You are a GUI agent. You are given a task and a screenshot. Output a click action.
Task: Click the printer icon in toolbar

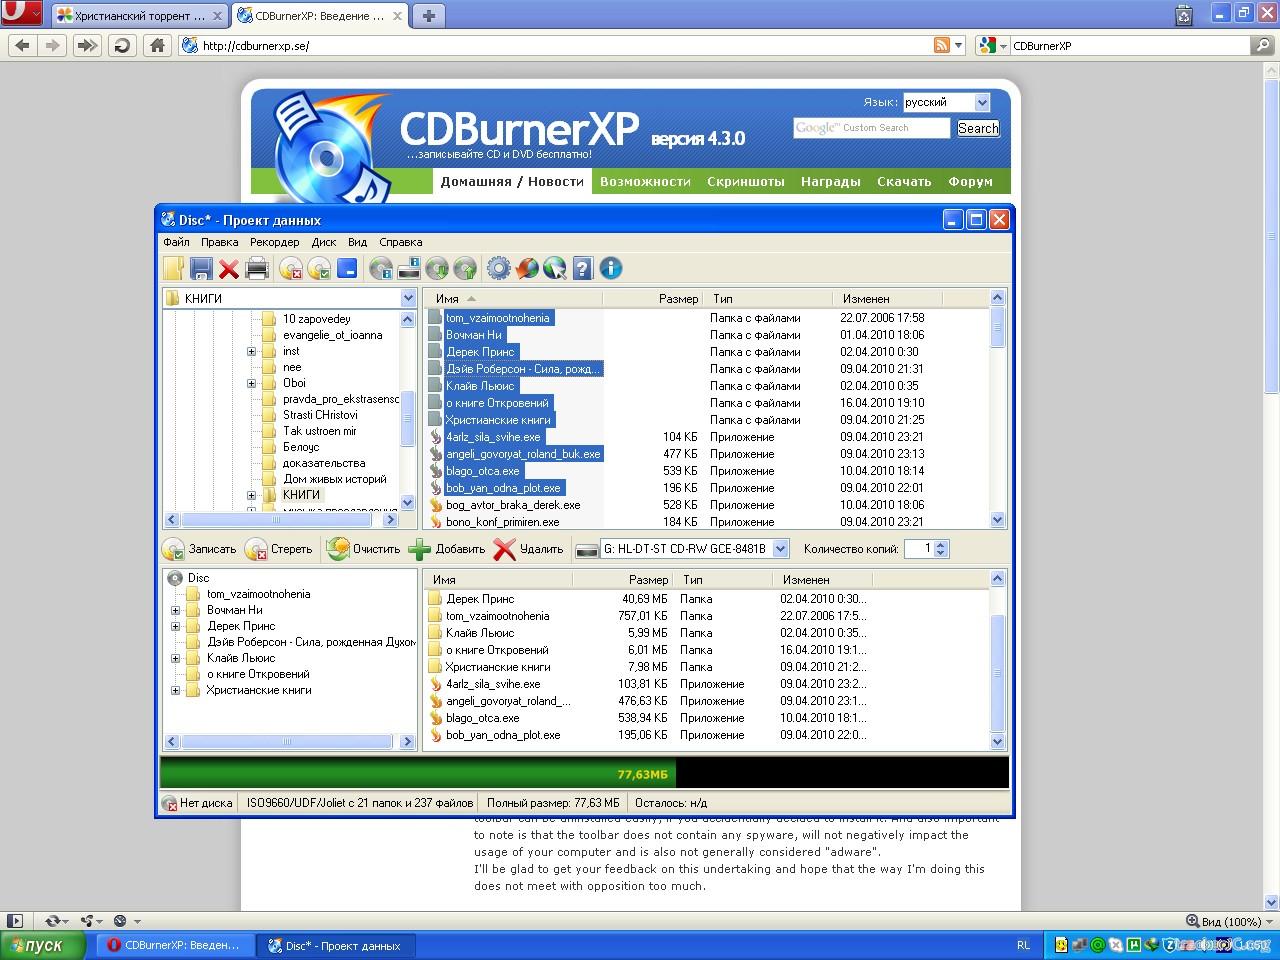coord(257,268)
